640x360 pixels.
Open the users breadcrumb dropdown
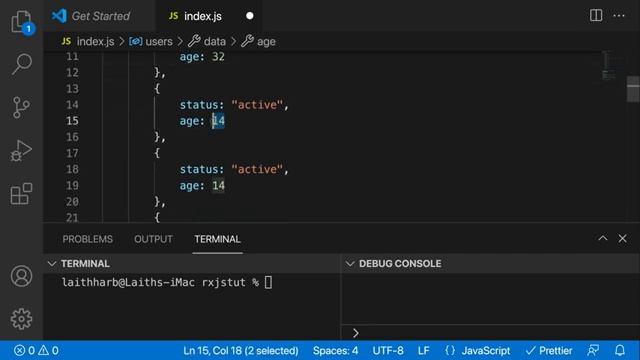[x=151, y=42]
